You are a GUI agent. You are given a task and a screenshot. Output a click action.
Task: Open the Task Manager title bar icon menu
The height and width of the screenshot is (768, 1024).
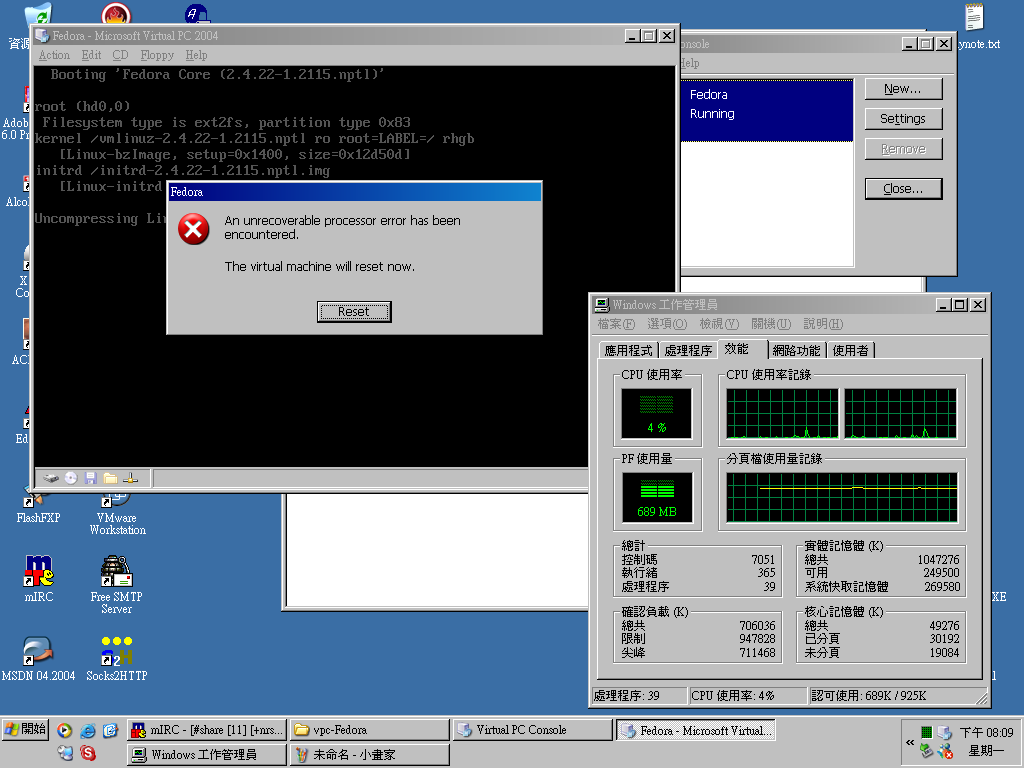click(x=601, y=304)
